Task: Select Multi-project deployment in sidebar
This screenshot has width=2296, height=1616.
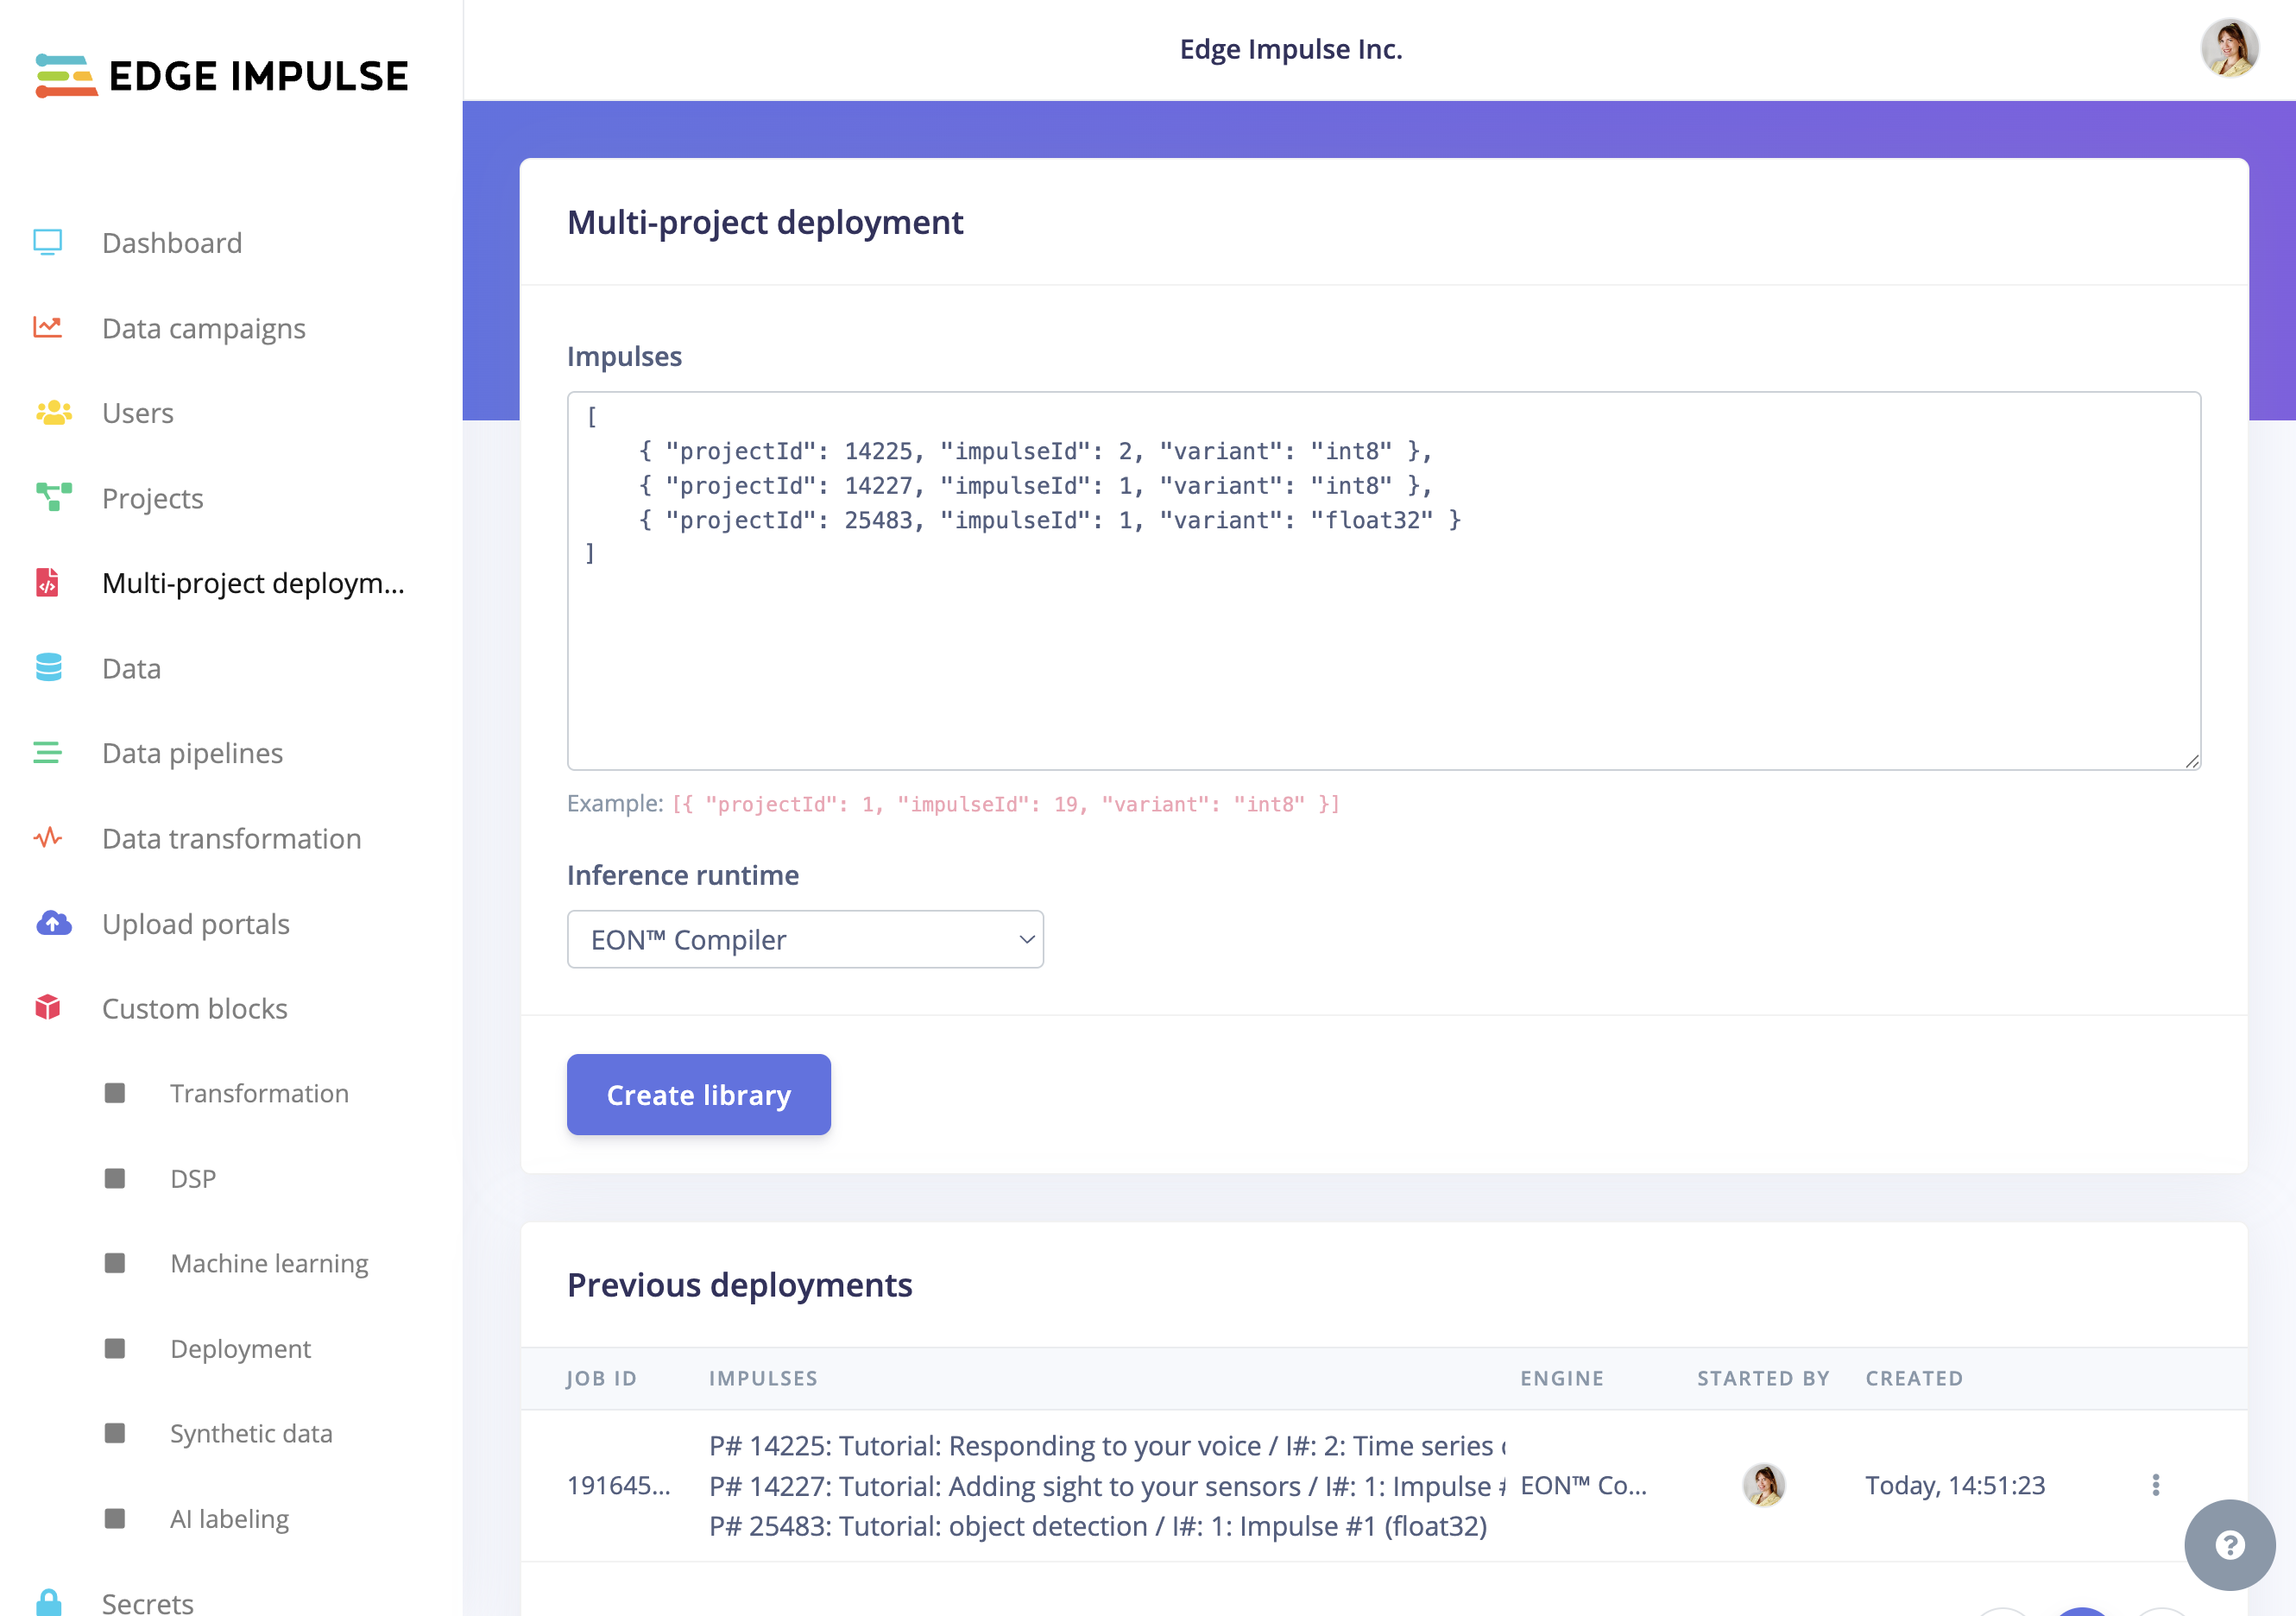Action: click(x=254, y=583)
